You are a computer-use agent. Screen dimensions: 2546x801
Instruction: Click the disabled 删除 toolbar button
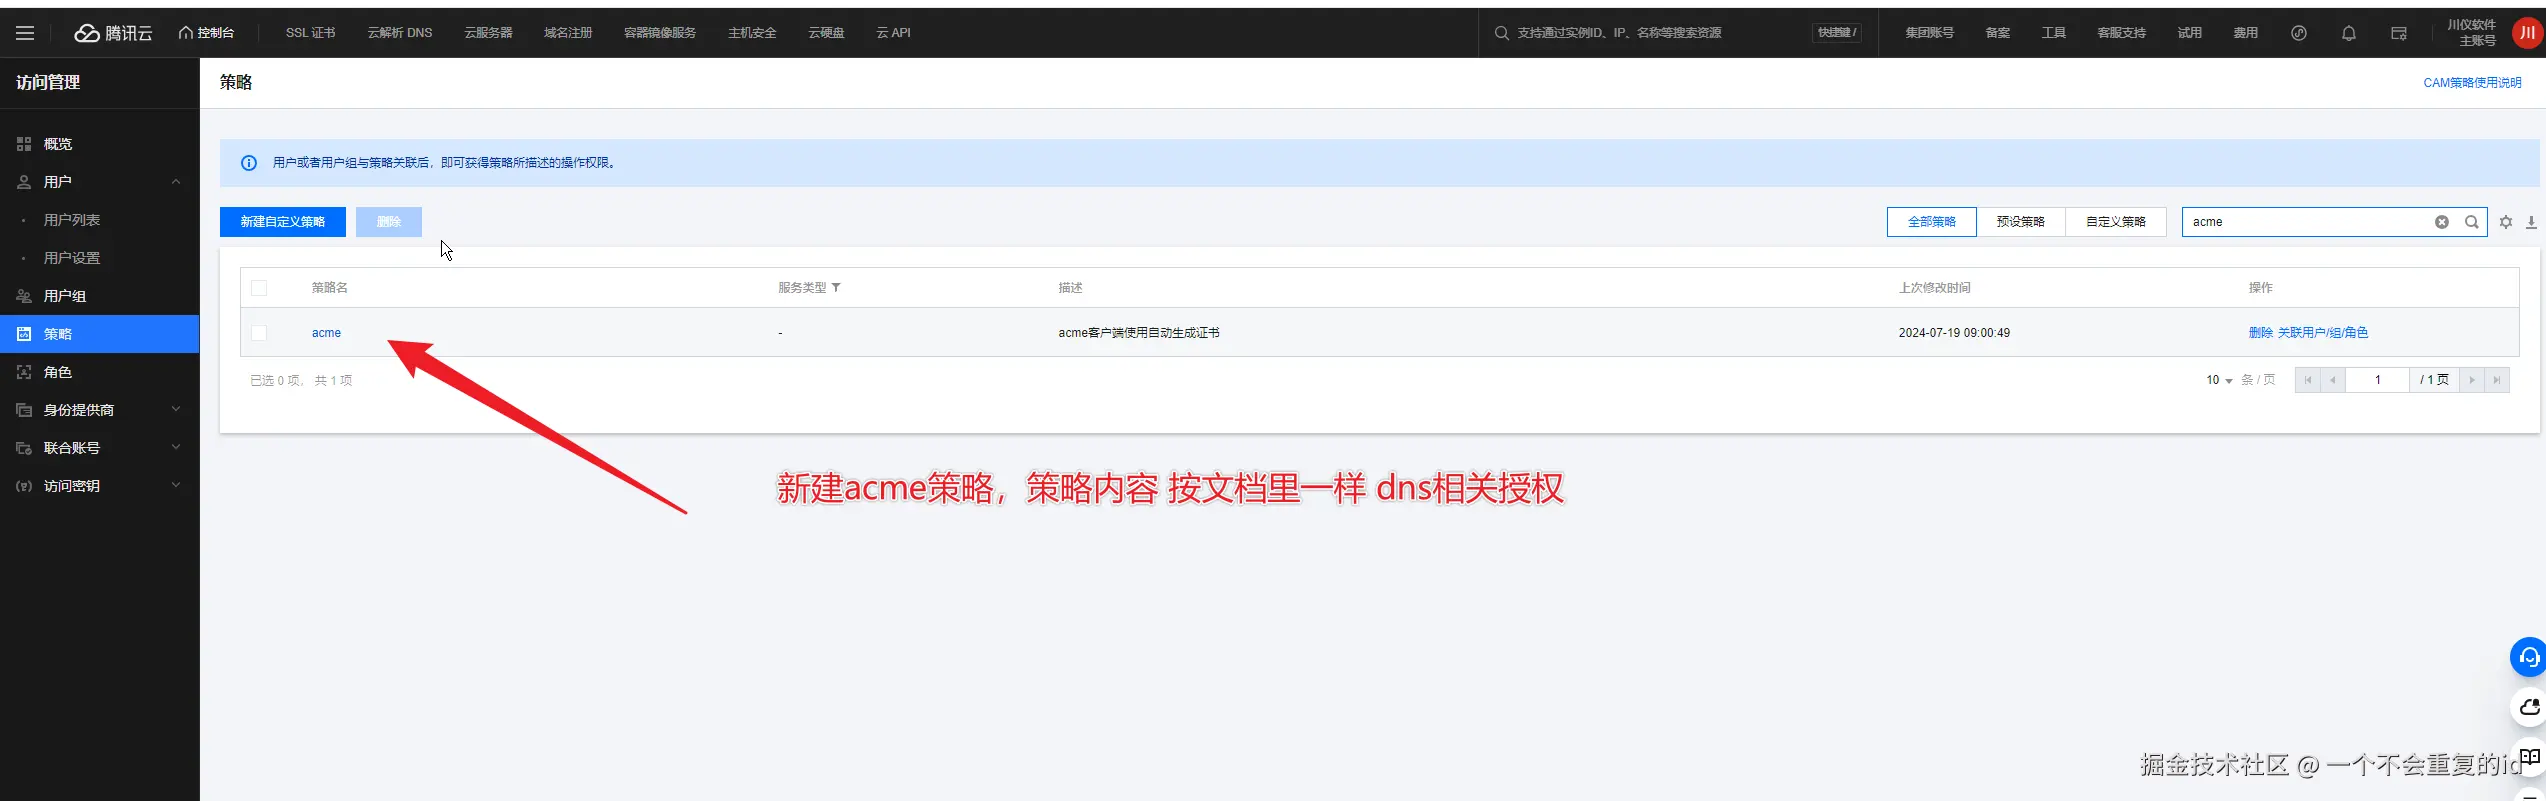pos(389,222)
